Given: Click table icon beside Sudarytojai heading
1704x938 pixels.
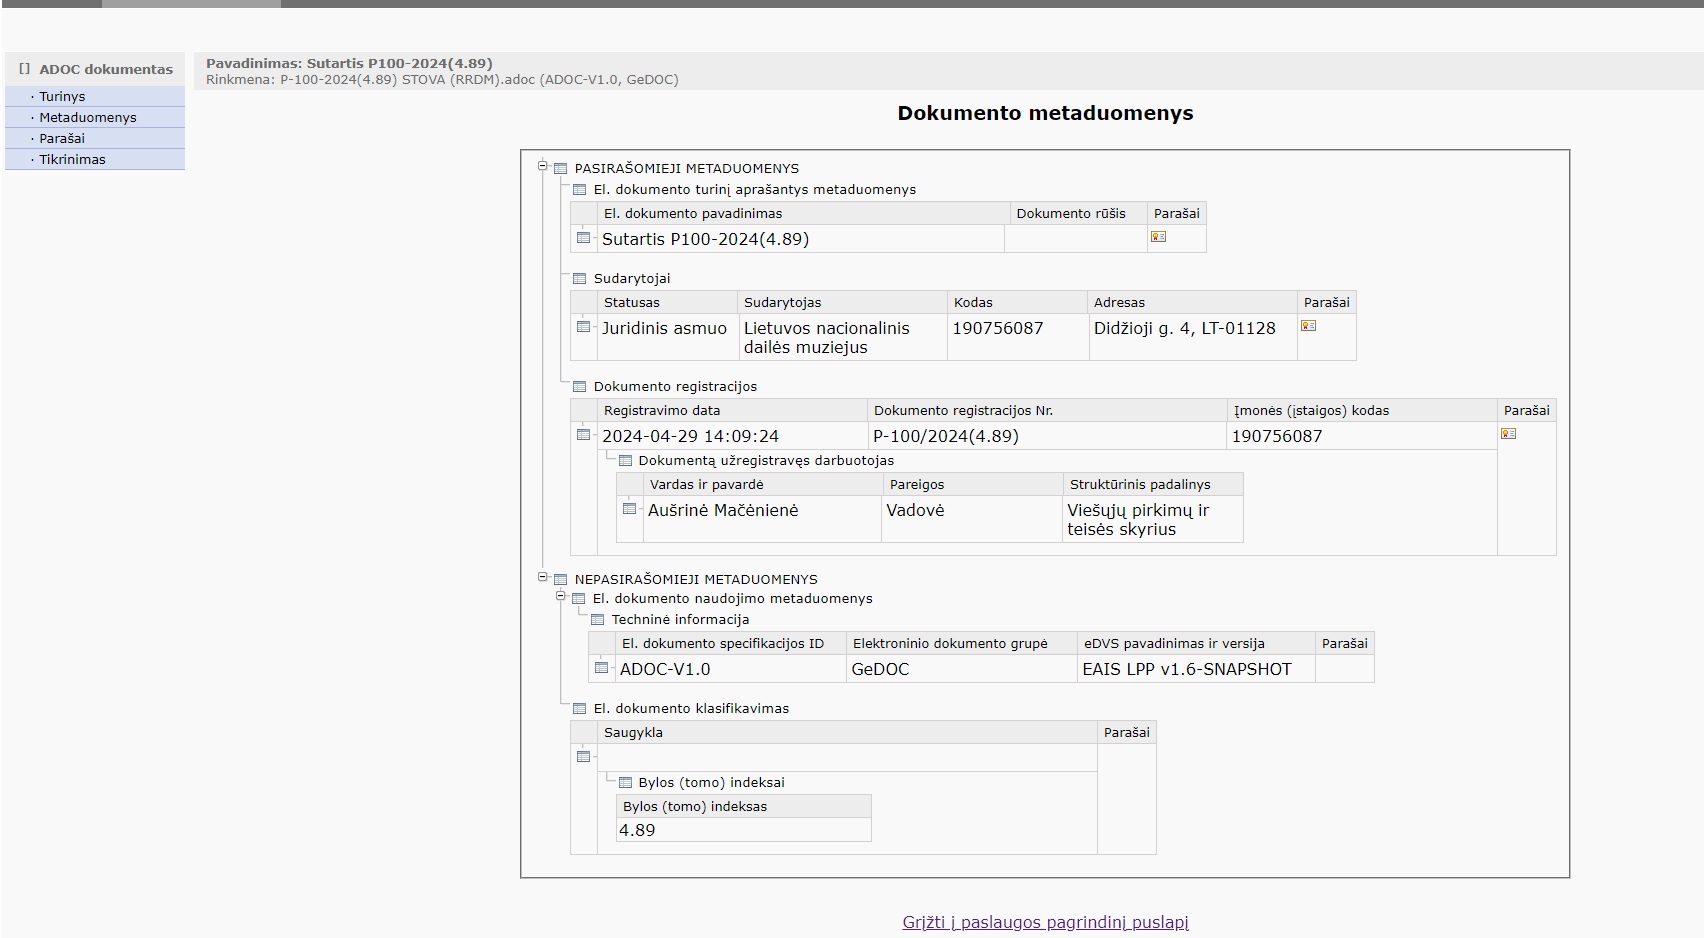Looking at the screenshot, I should [579, 279].
